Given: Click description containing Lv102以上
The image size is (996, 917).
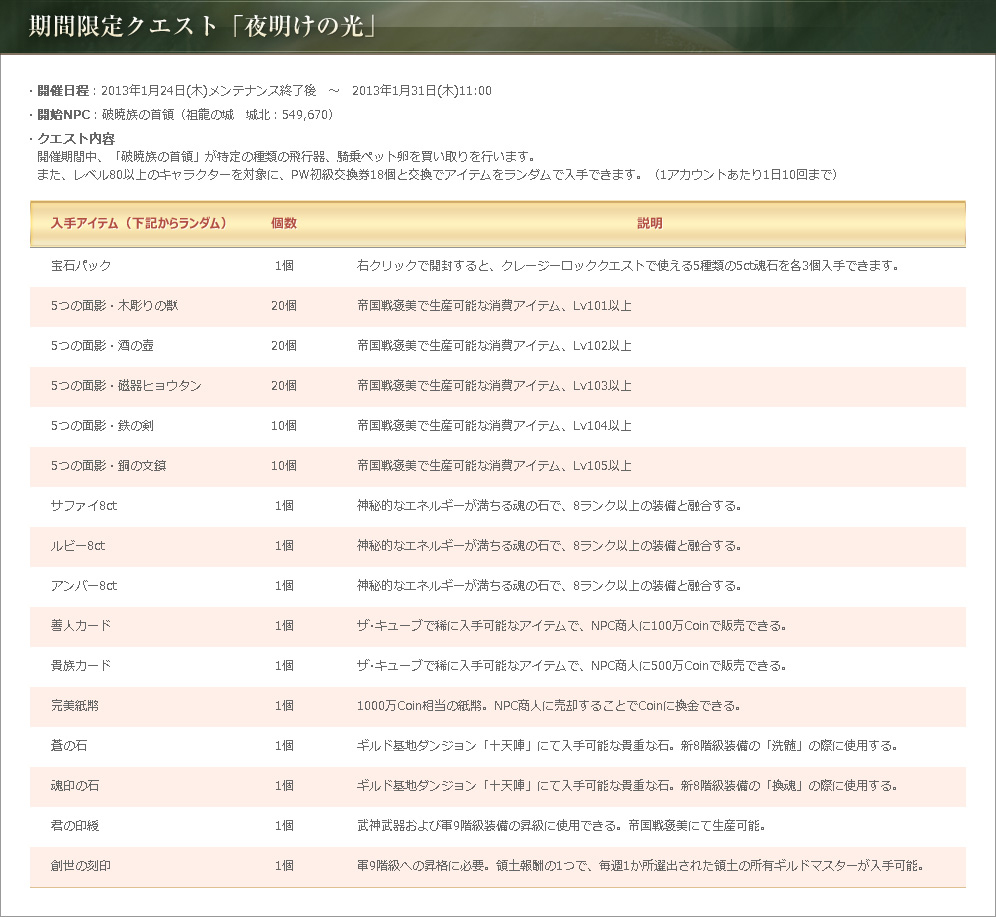Looking at the screenshot, I should (x=494, y=345).
